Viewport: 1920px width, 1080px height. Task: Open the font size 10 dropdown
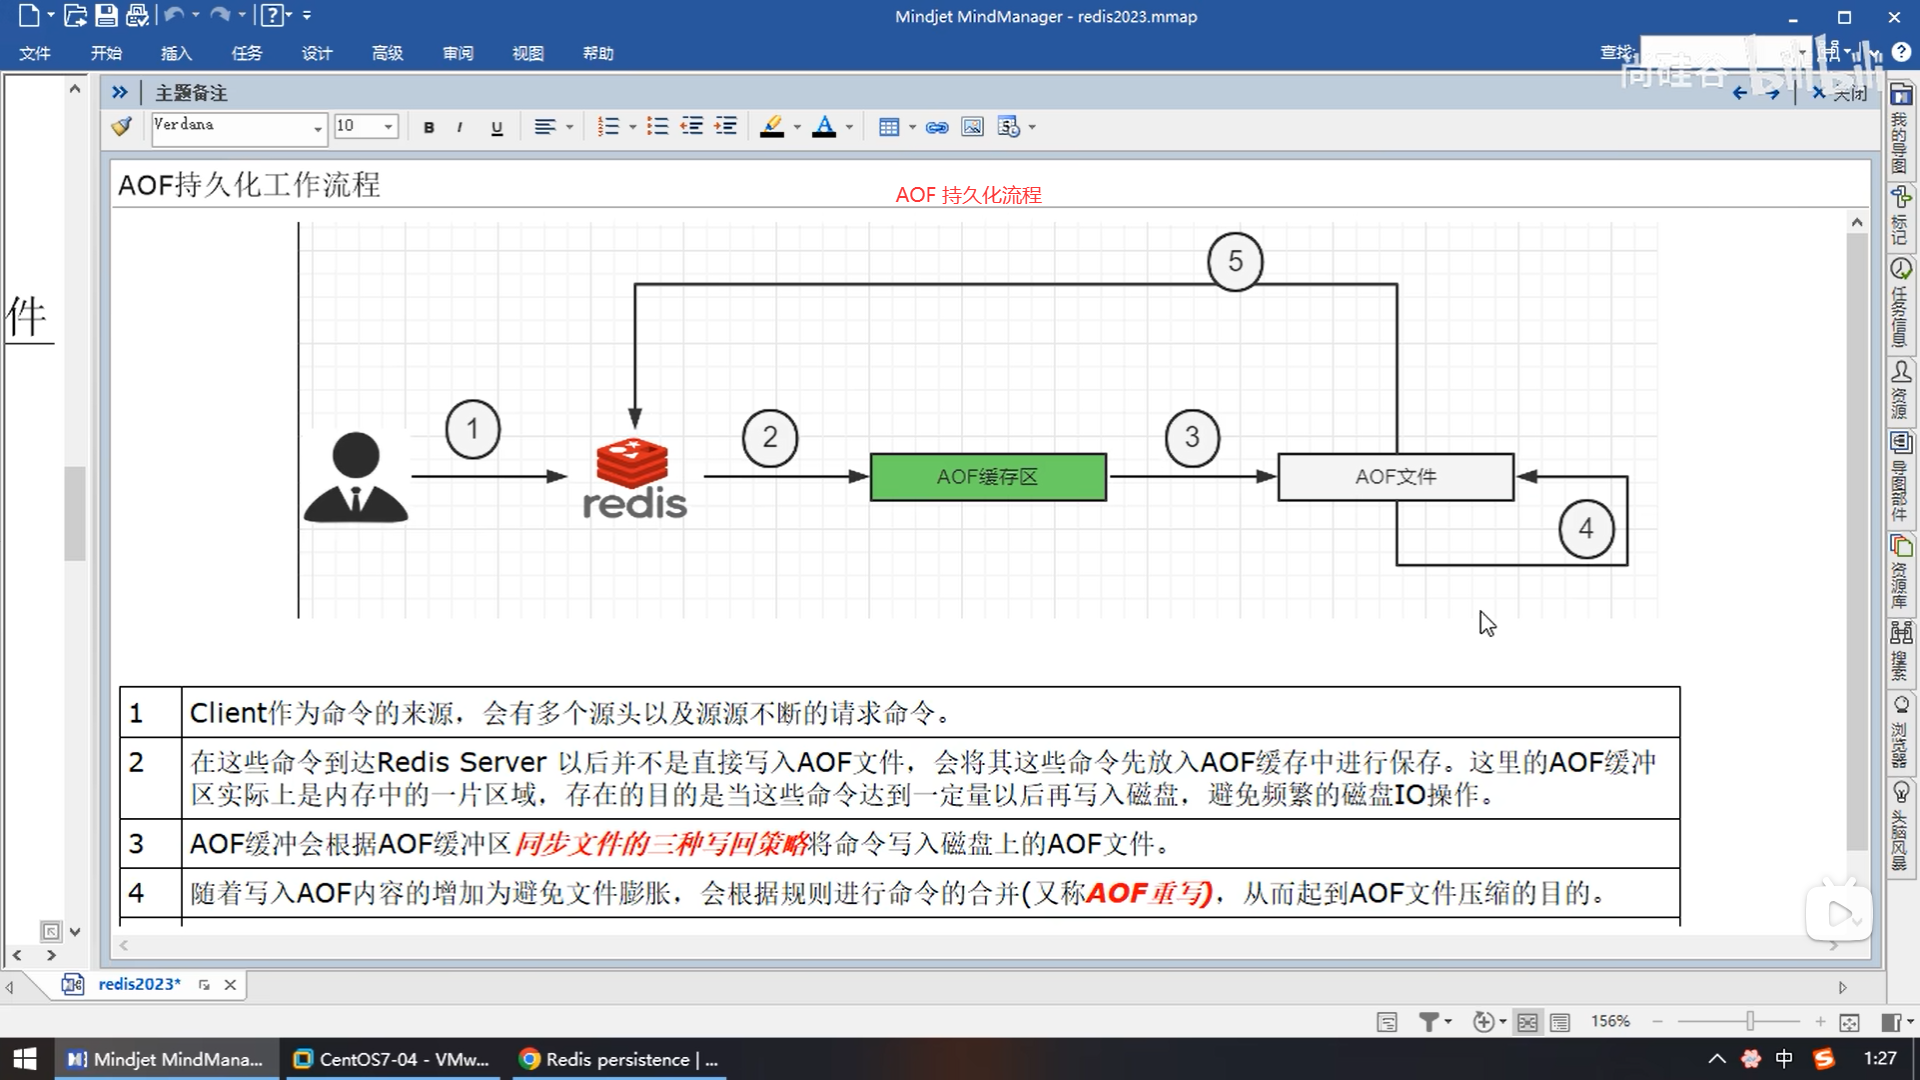(388, 127)
